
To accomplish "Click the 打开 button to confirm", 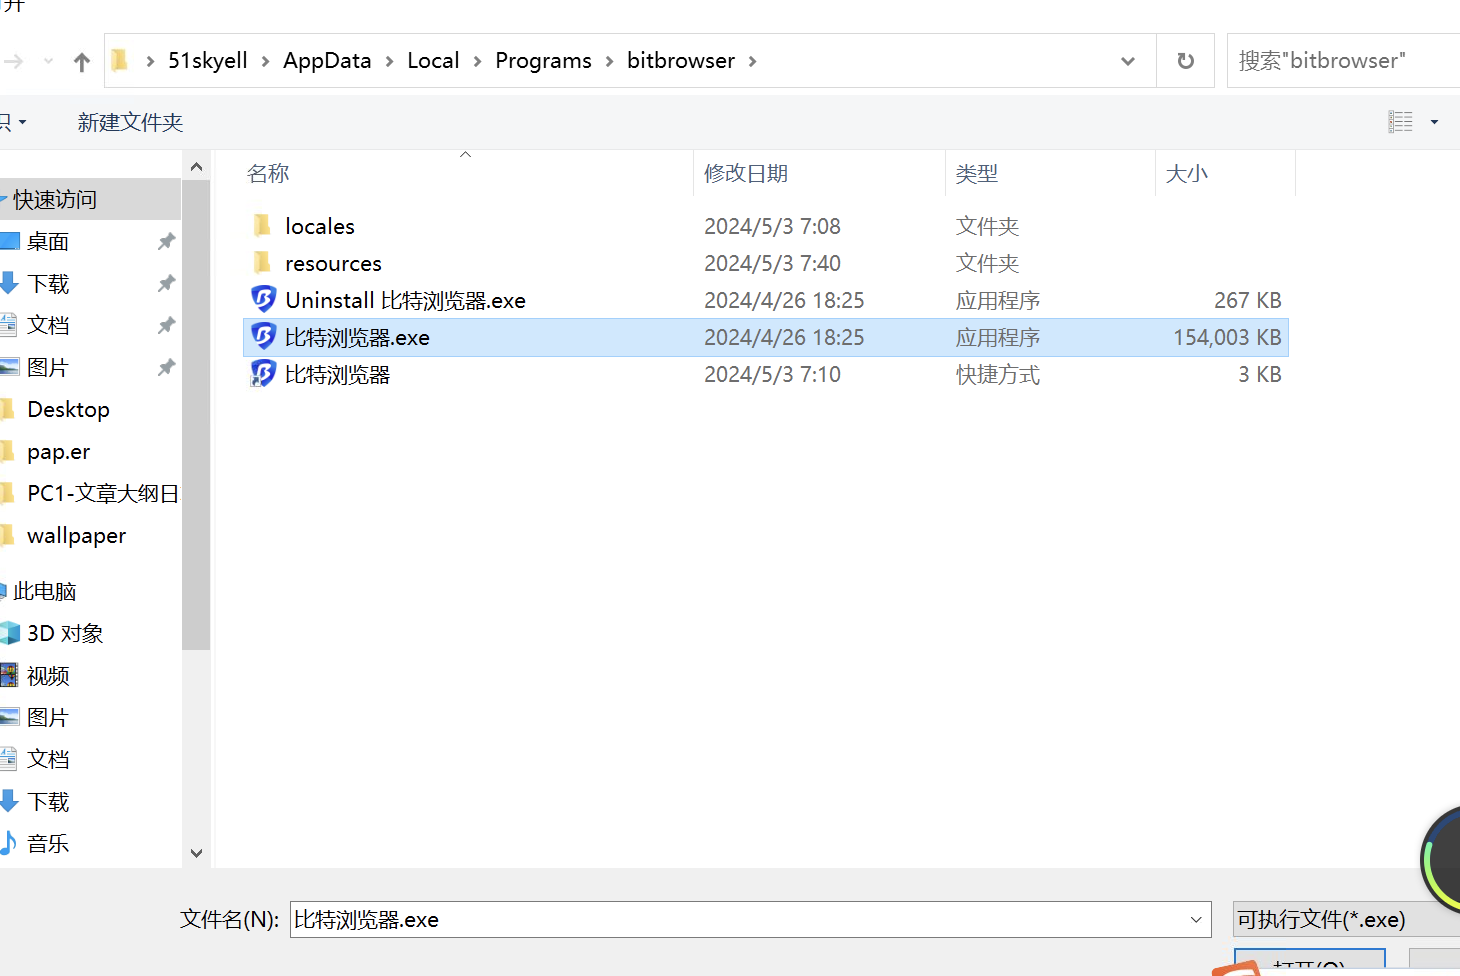I will [1310, 962].
